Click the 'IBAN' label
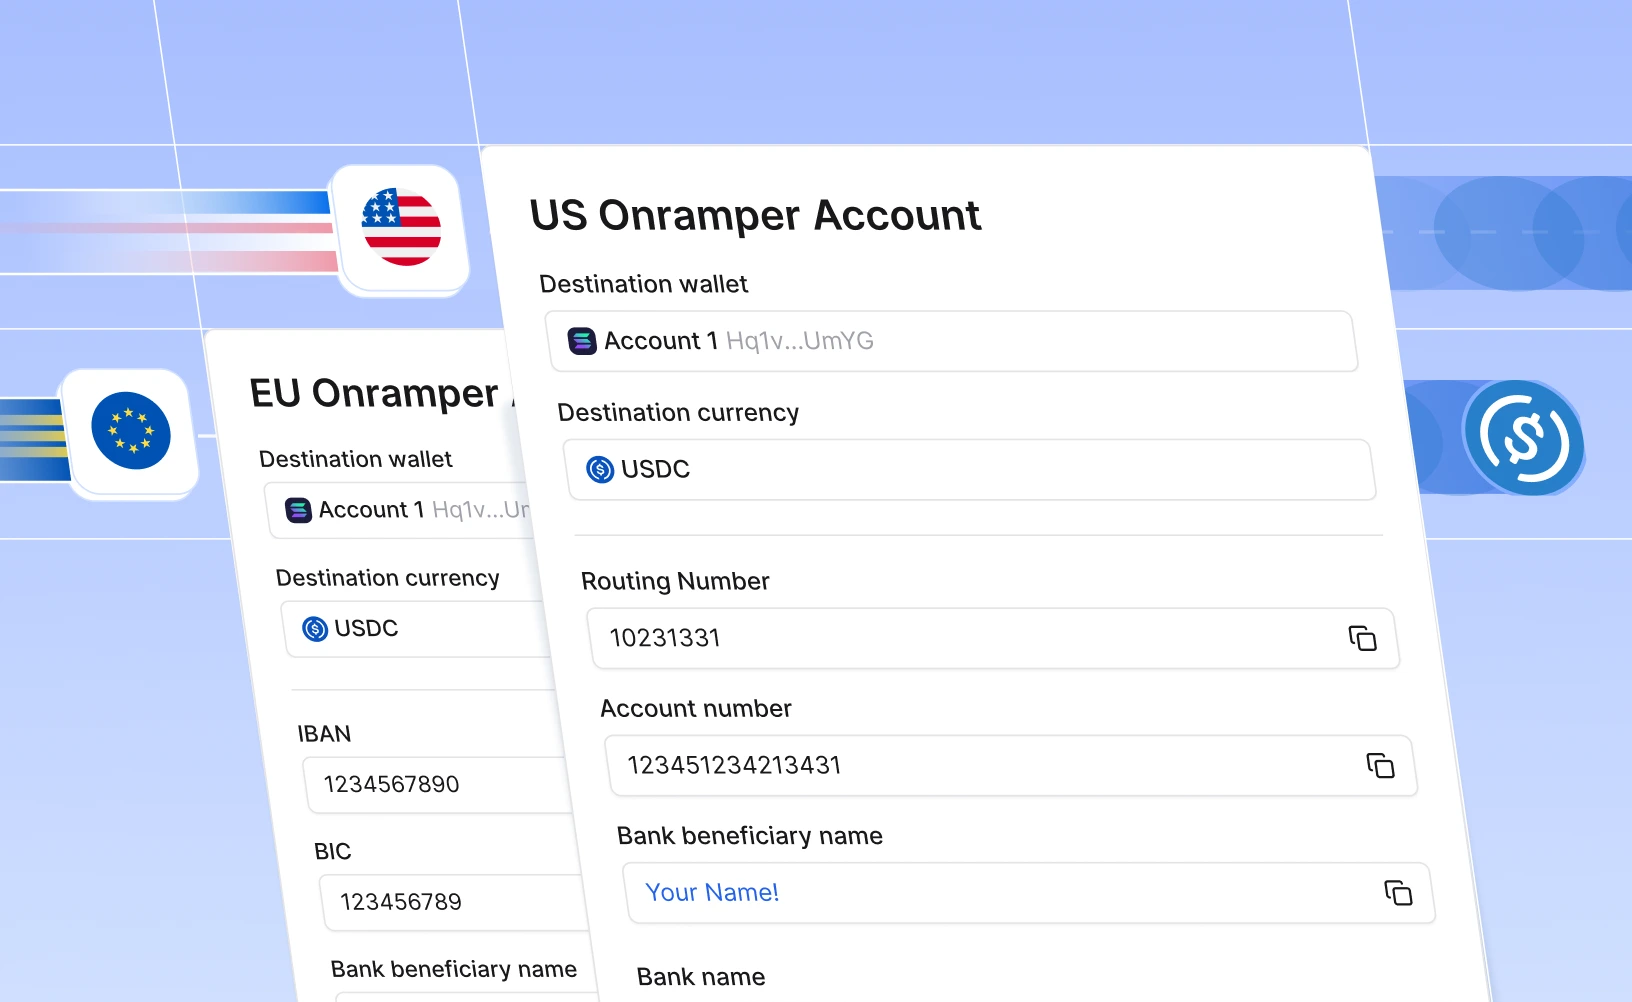Viewport: 1632px width, 1002px height. (324, 734)
